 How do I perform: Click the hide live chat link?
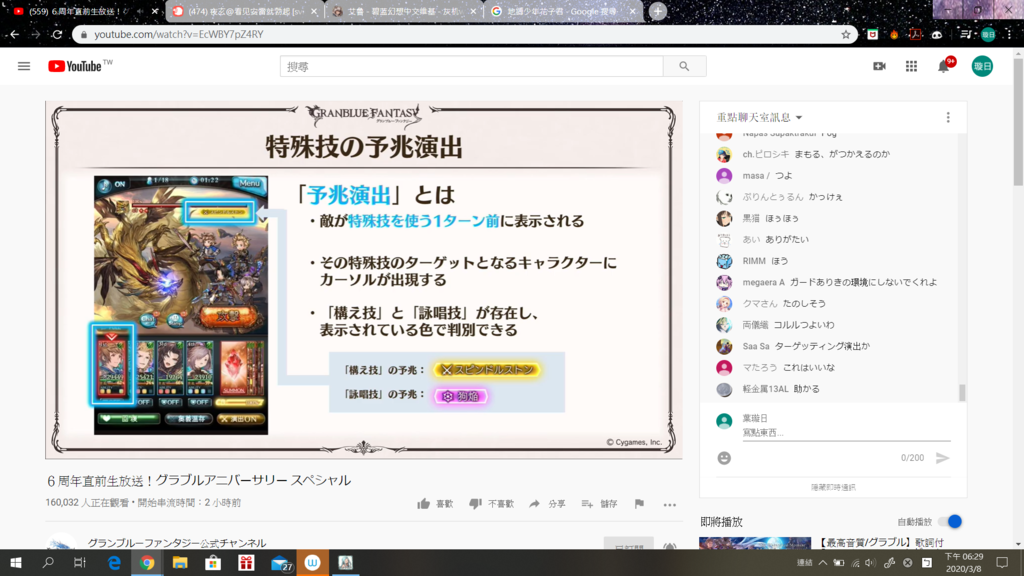(x=833, y=487)
